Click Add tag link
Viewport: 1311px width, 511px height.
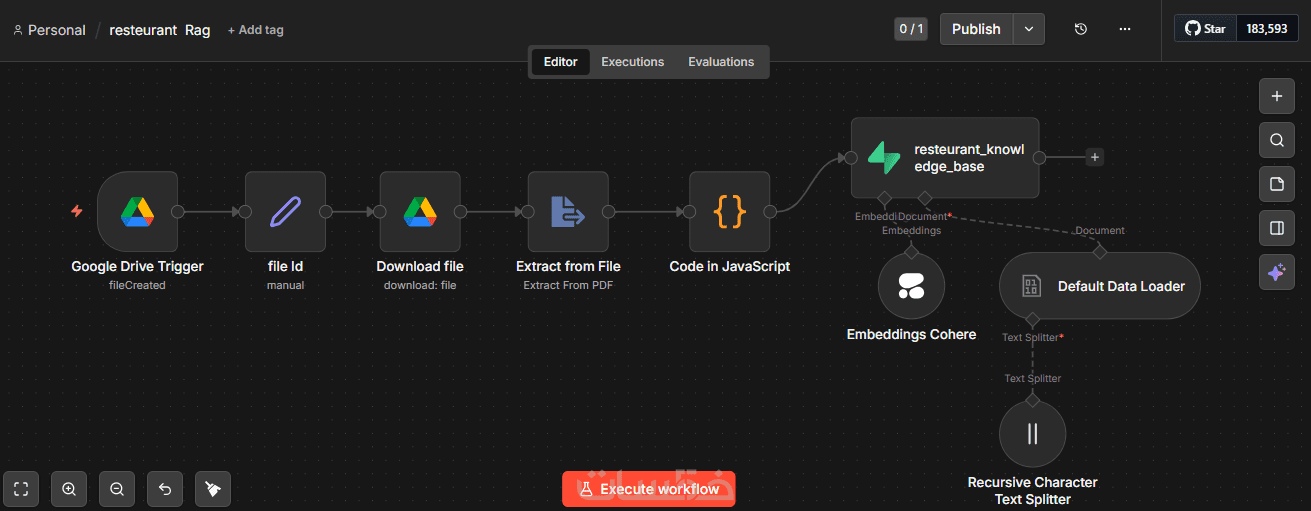(x=255, y=30)
